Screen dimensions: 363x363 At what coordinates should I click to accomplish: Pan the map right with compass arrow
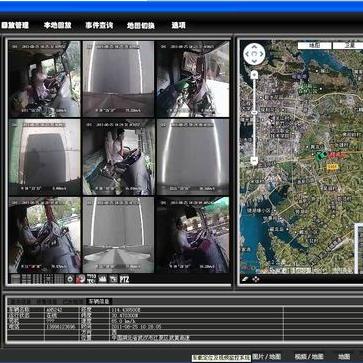point(261,54)
